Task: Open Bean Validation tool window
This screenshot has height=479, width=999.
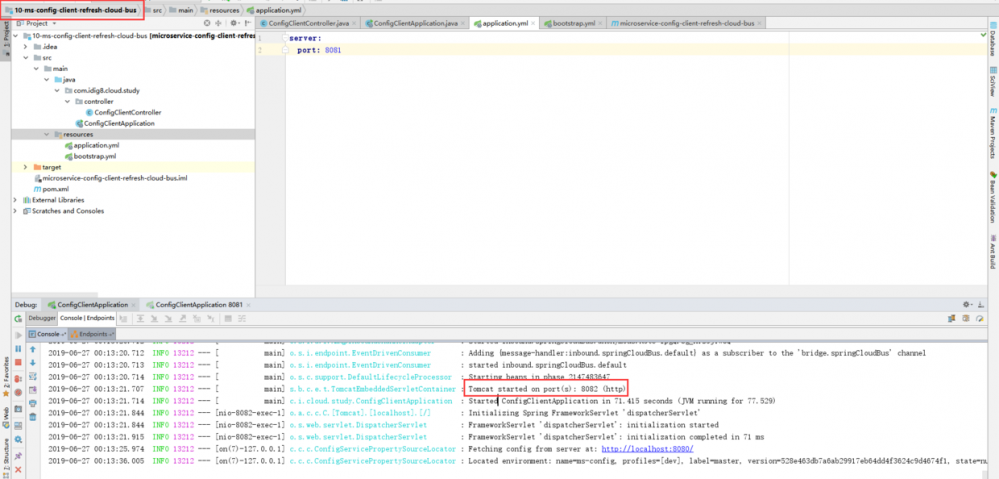Action: coord(993,196)
